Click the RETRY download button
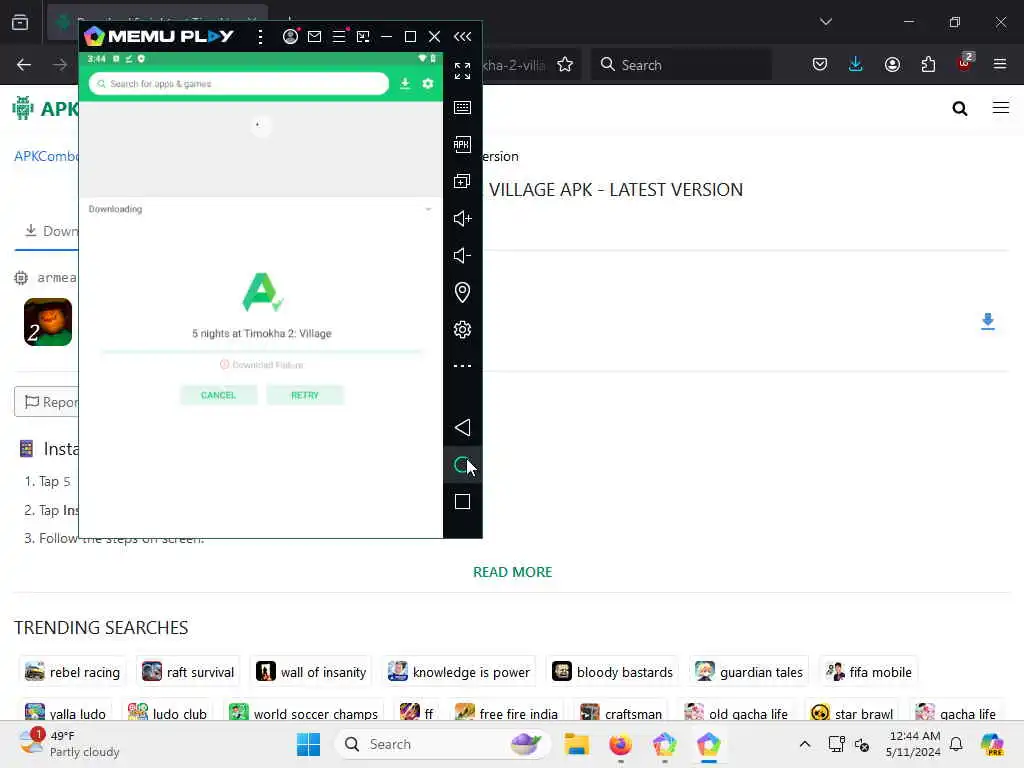Screen dimensions: 1024x768 pos(305,395)
